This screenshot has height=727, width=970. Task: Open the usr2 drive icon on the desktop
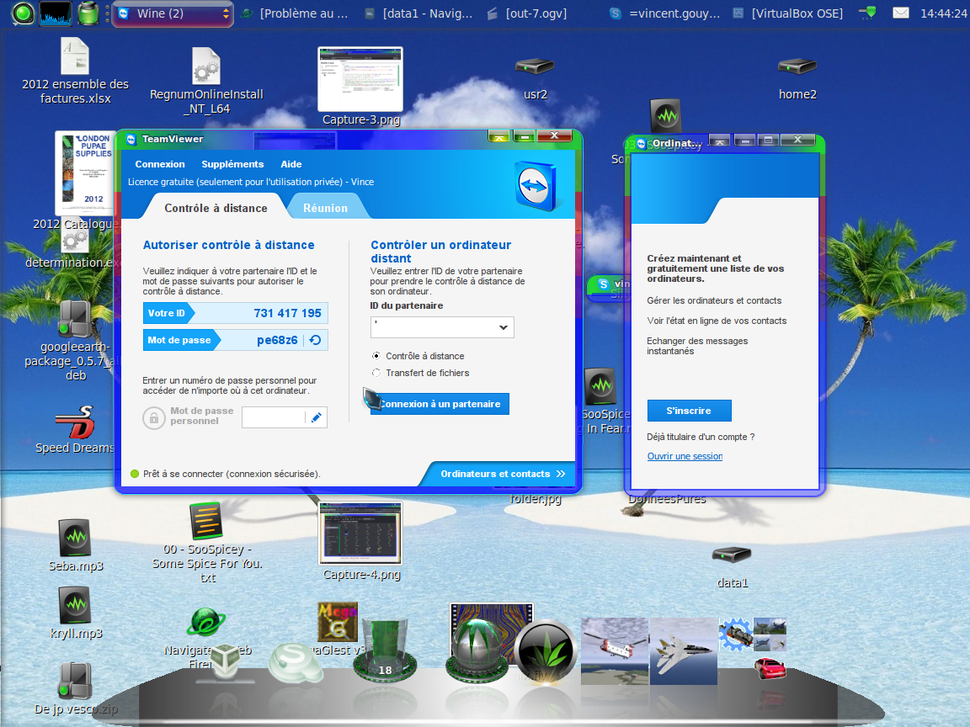click(535, 66)
